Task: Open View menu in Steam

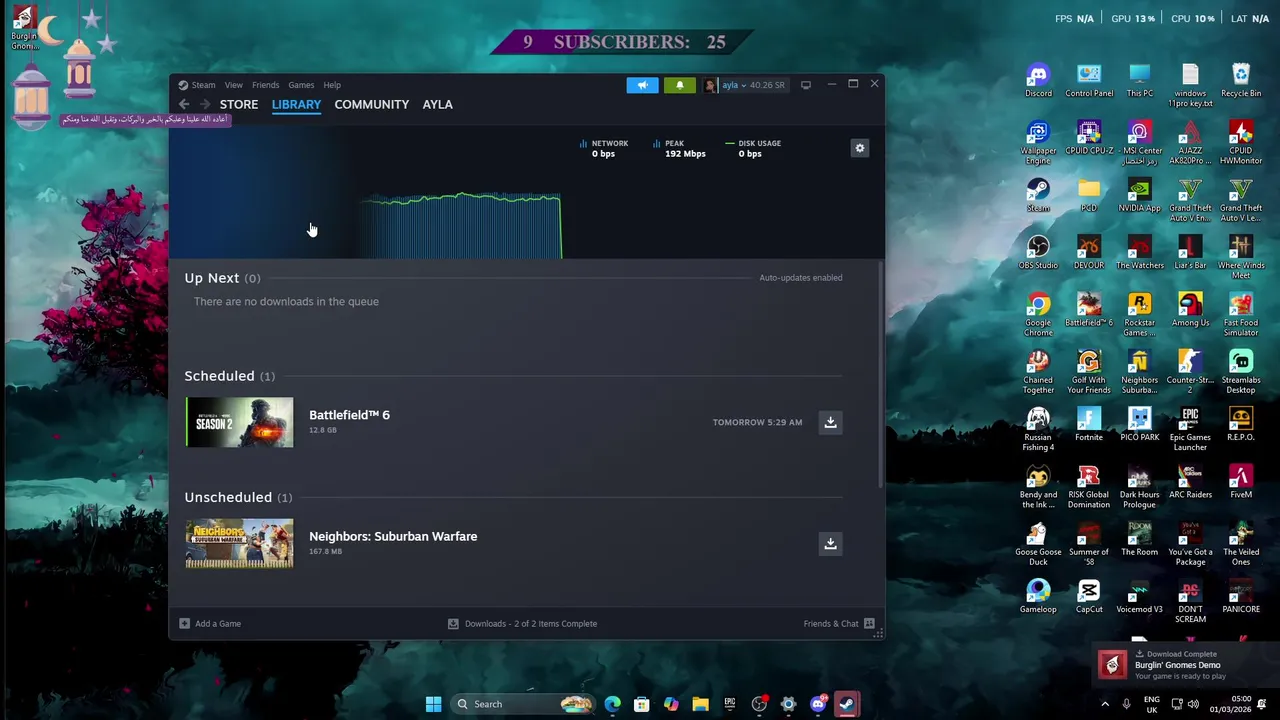Action: pos(233,85)
